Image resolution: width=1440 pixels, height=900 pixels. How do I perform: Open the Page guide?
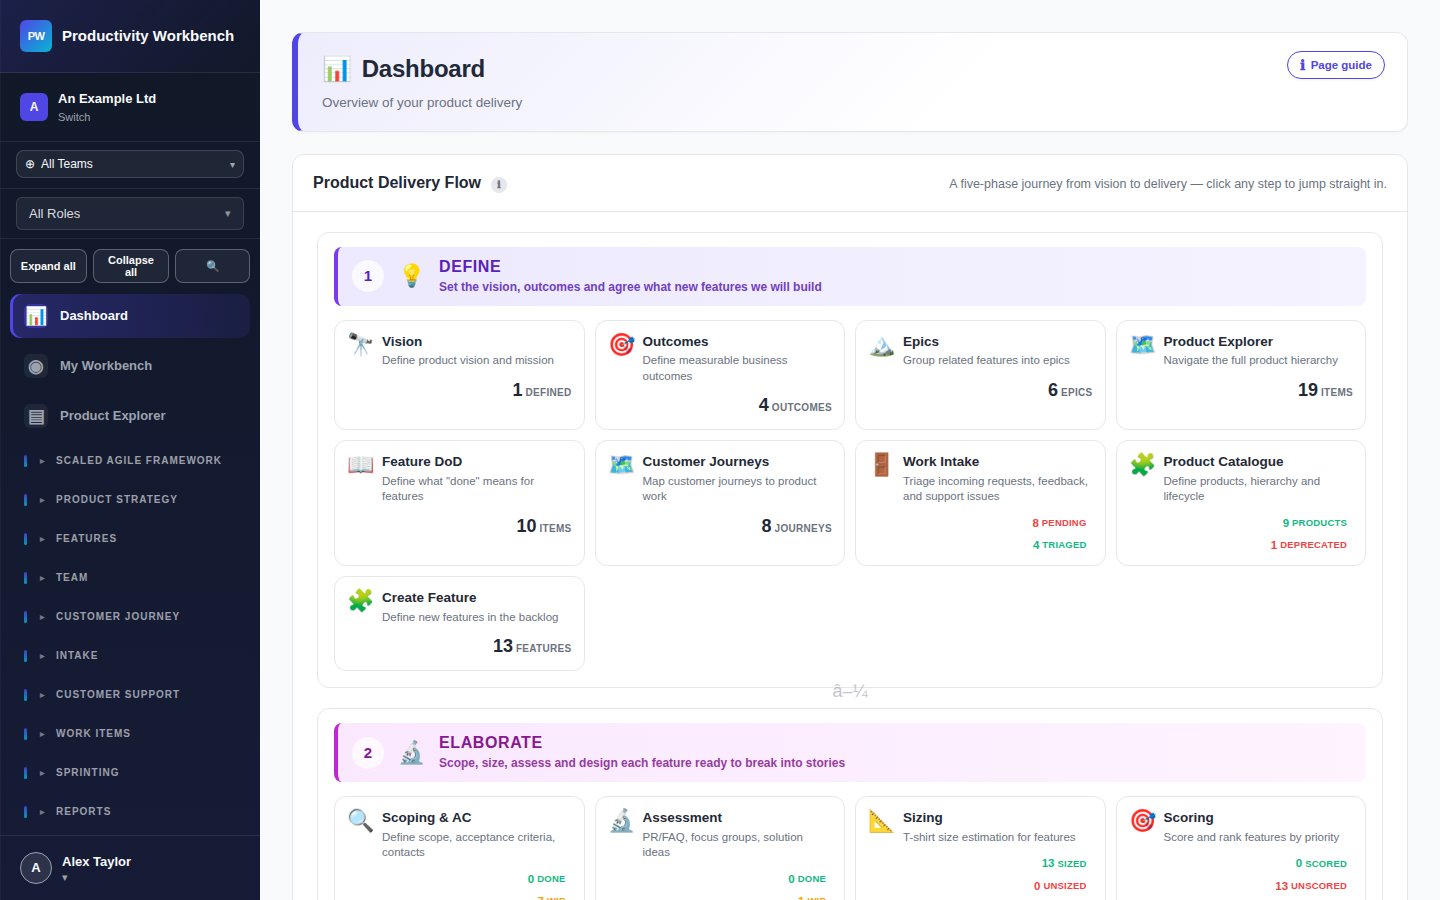click(1336, 65)
